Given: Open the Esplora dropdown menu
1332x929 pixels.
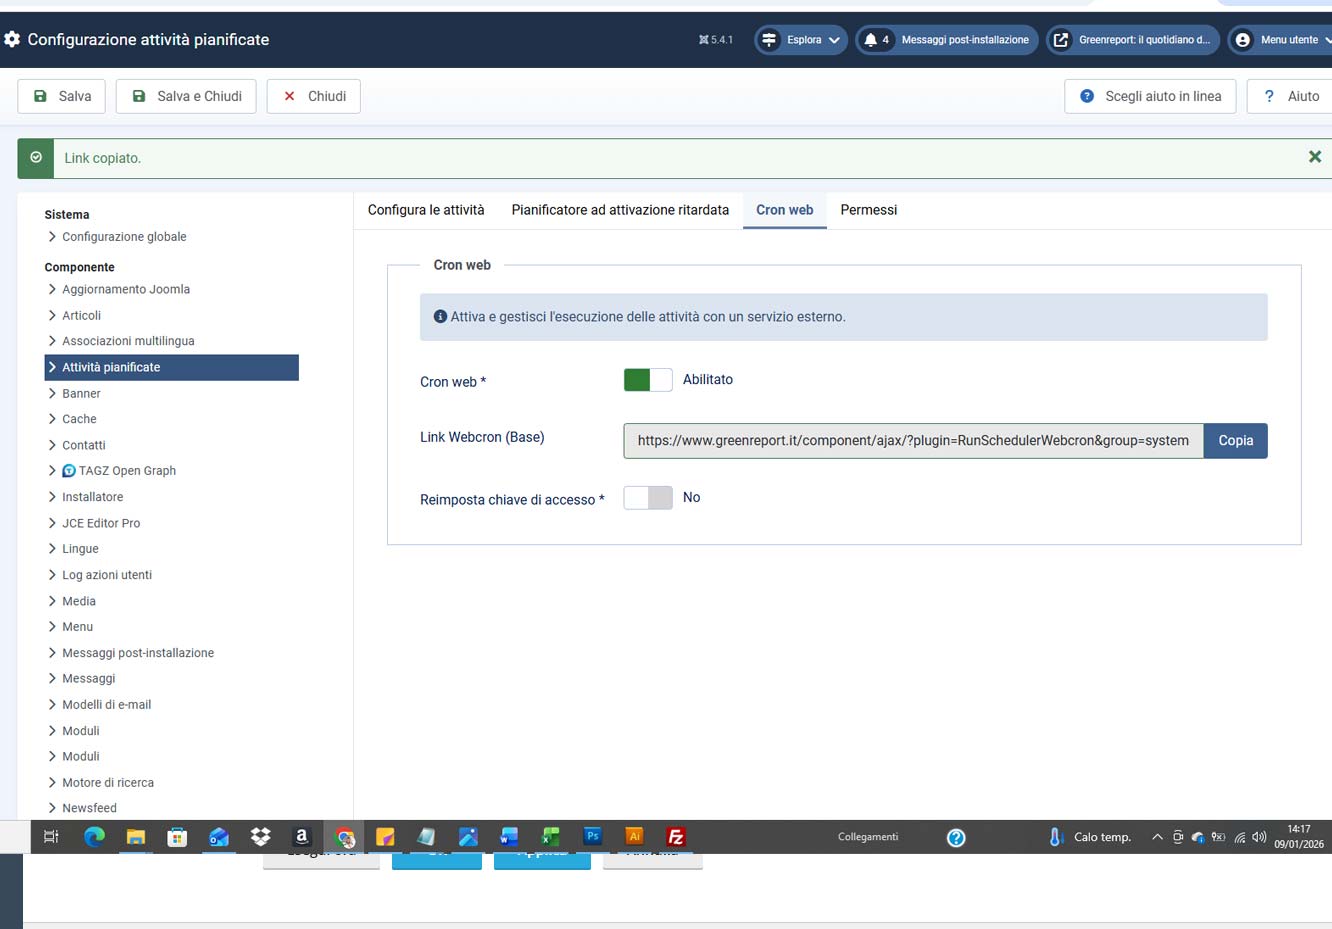Looking at the screenshot, I should click(x=802, y=40).
